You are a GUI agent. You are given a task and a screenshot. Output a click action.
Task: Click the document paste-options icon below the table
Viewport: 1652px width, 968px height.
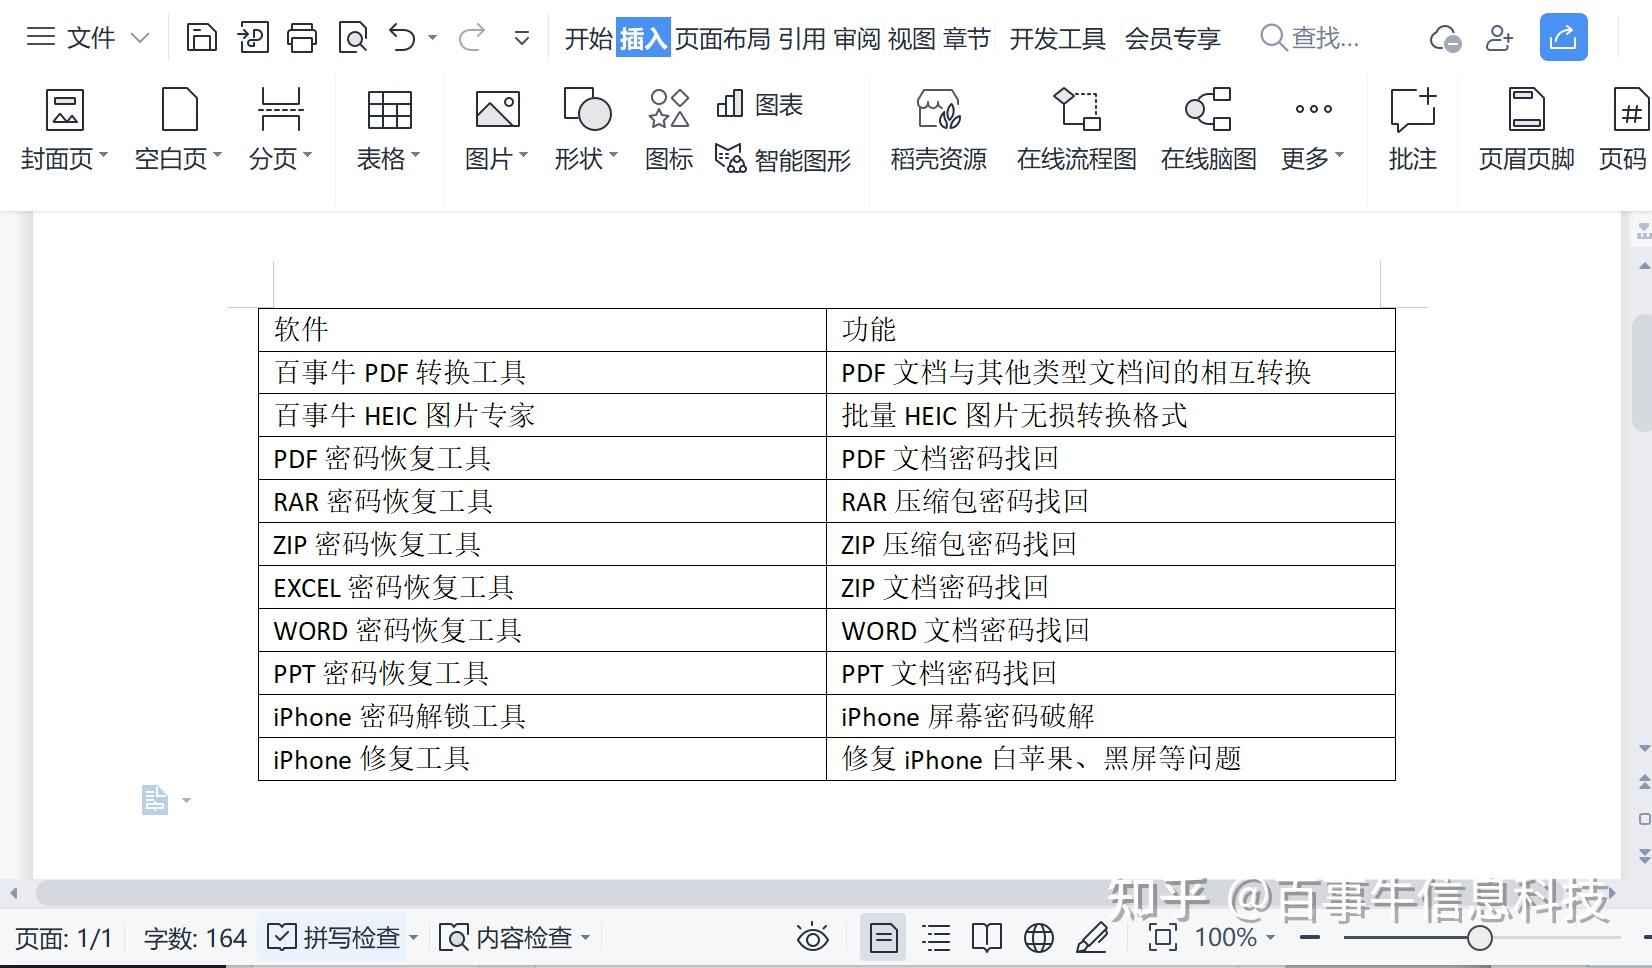pos(155,800)
